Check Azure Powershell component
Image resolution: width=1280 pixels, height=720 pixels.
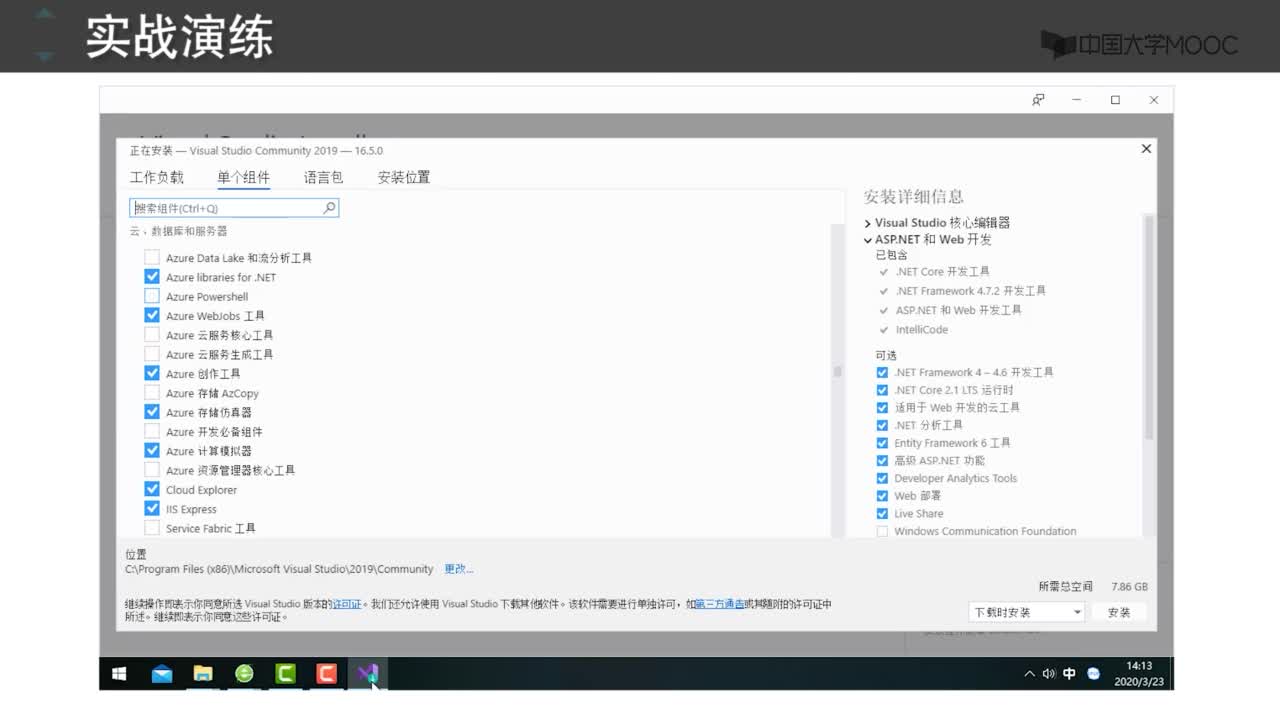(x=152, y=296)
